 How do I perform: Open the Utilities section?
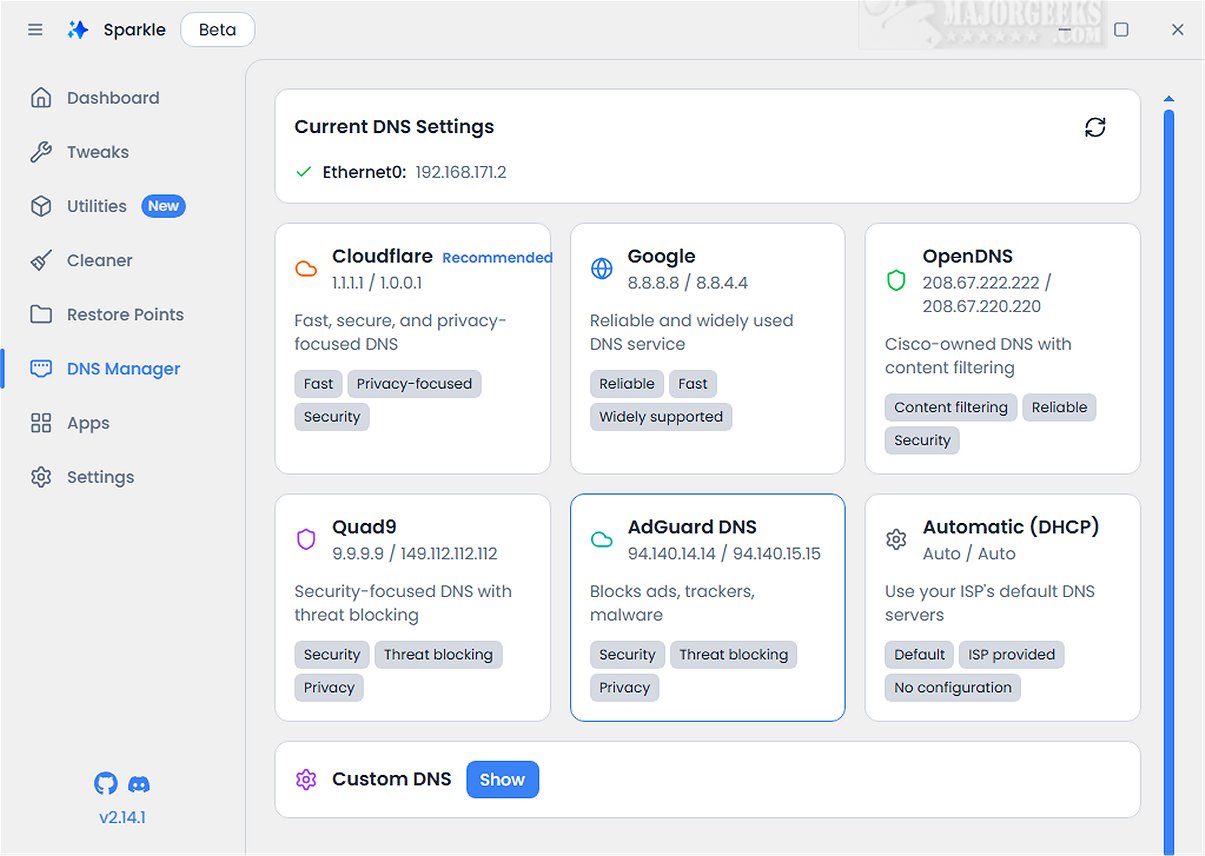(x=96, y=206)
